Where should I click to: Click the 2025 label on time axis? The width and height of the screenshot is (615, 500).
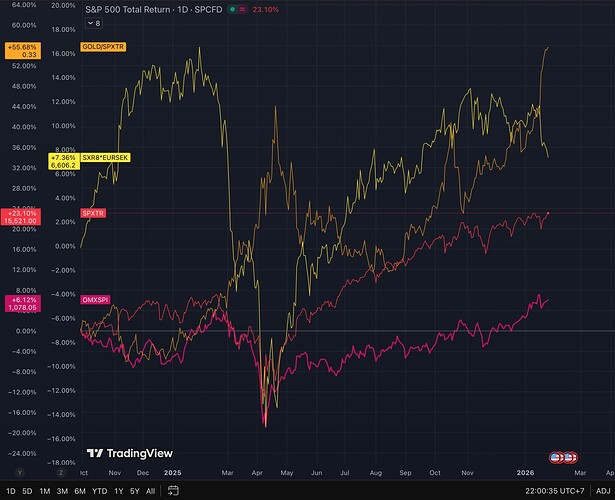click(173, 473)
